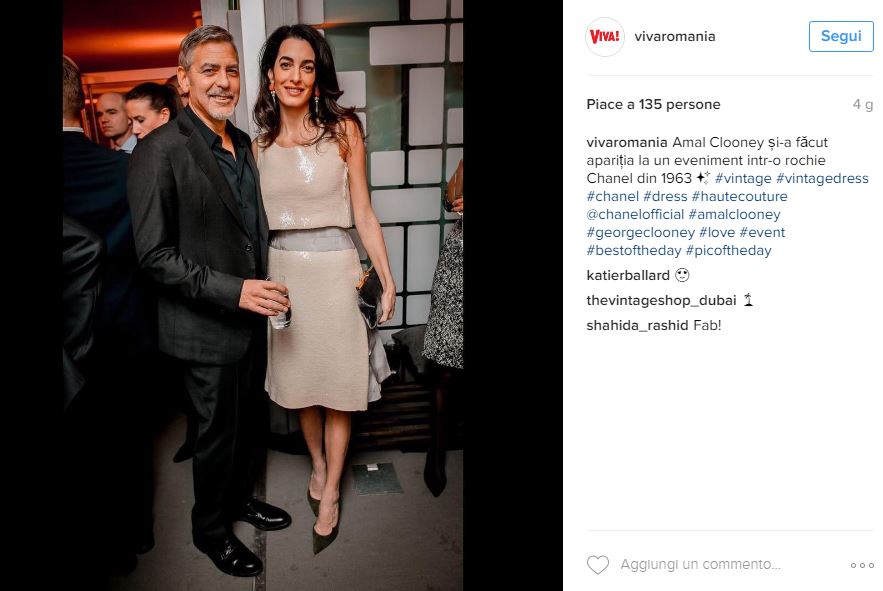This screenshot has height=591, width=883.
Task: Open the #picoftheday hashtag
Action: [x=728, y=251]
